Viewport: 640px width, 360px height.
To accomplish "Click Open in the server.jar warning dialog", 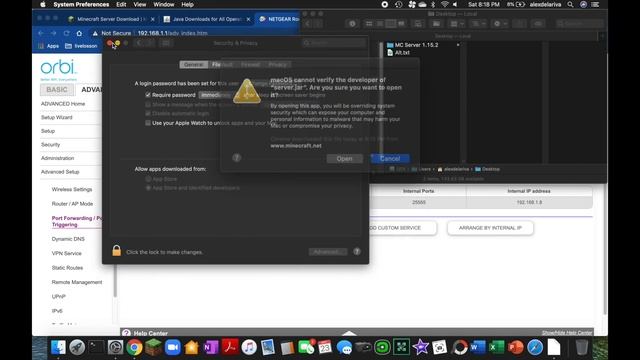I will point(344,158).
